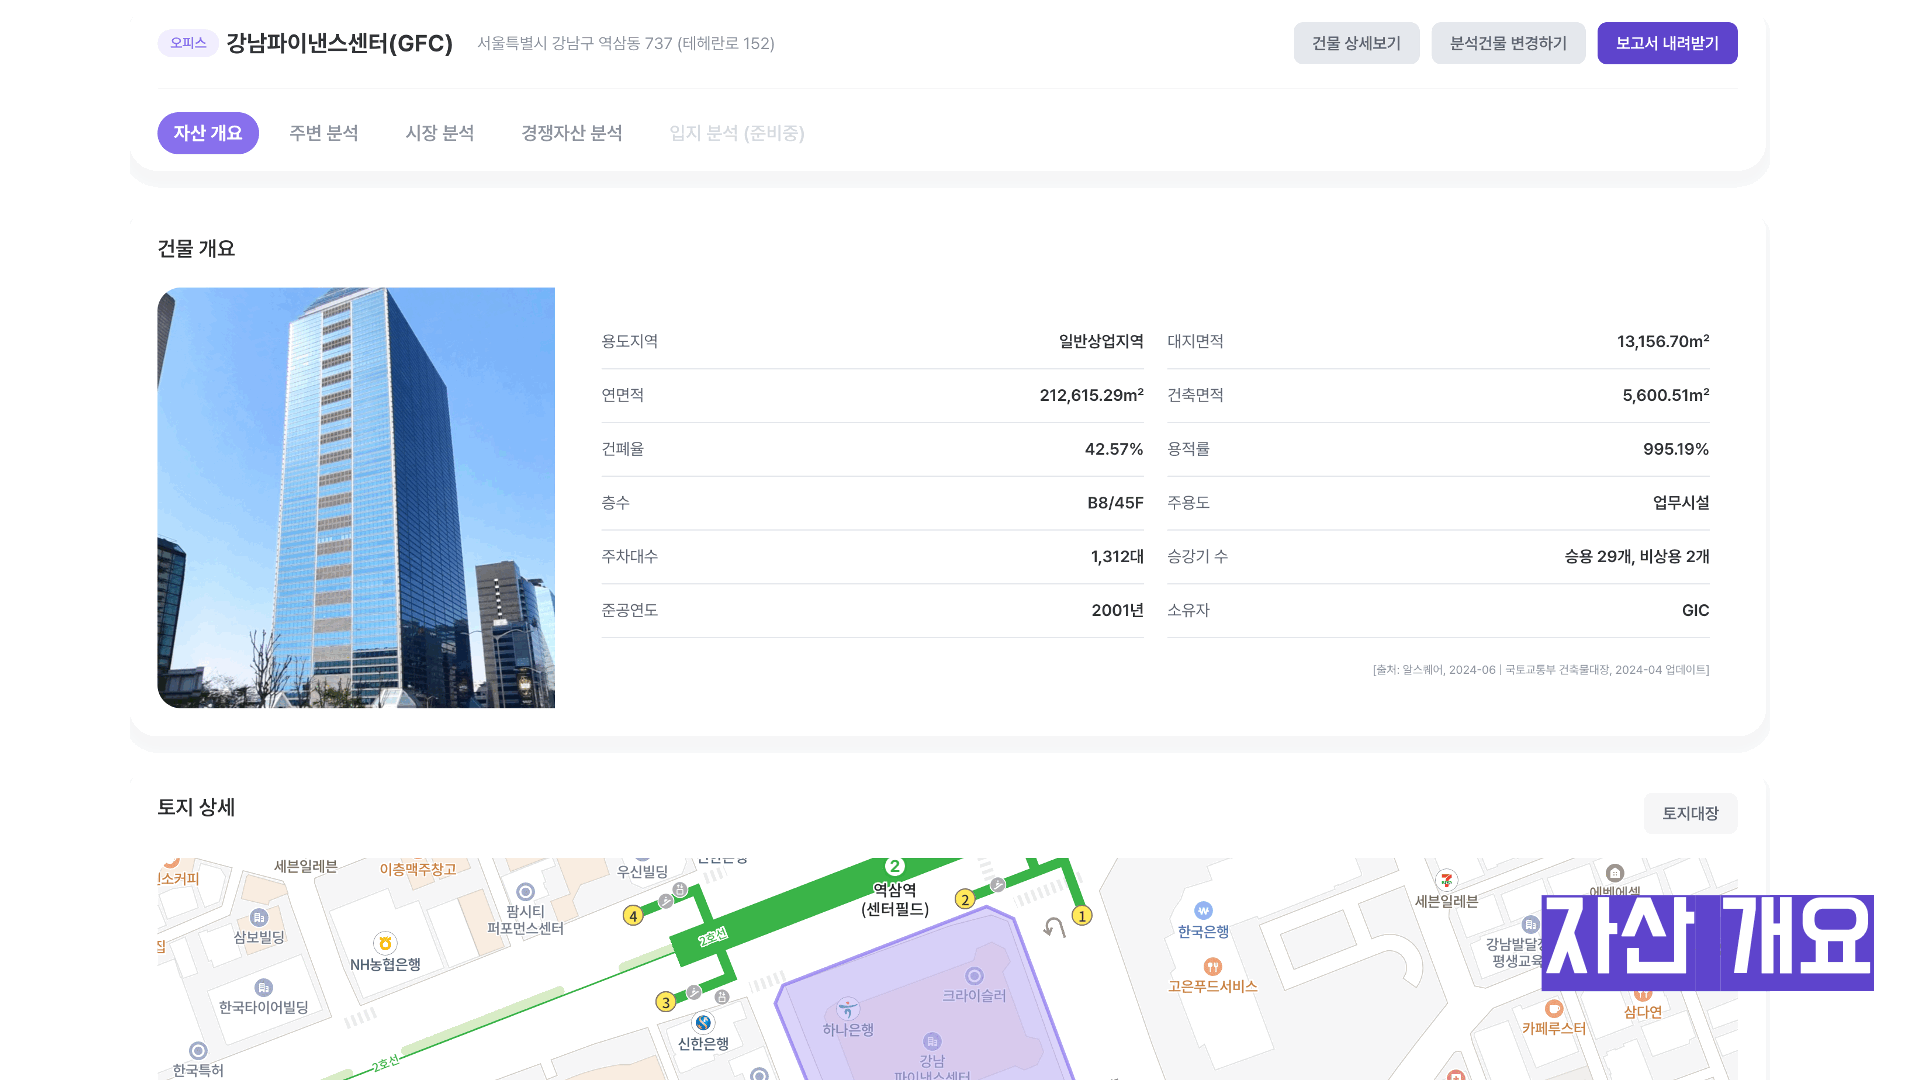Go to the 경쟁자산 분석 tab
This screenshot has width=1920, height=1080.
pos(571,133)
